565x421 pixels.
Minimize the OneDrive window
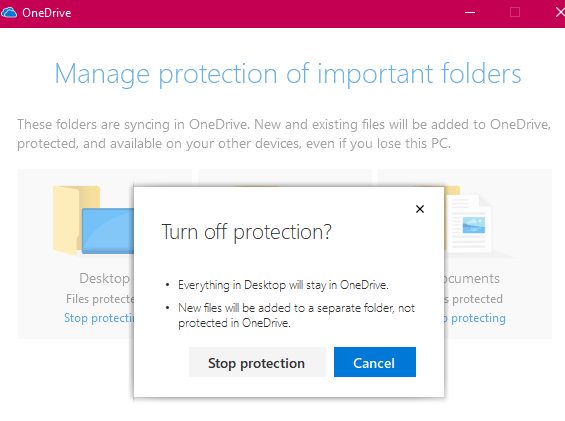coord(470,13)
